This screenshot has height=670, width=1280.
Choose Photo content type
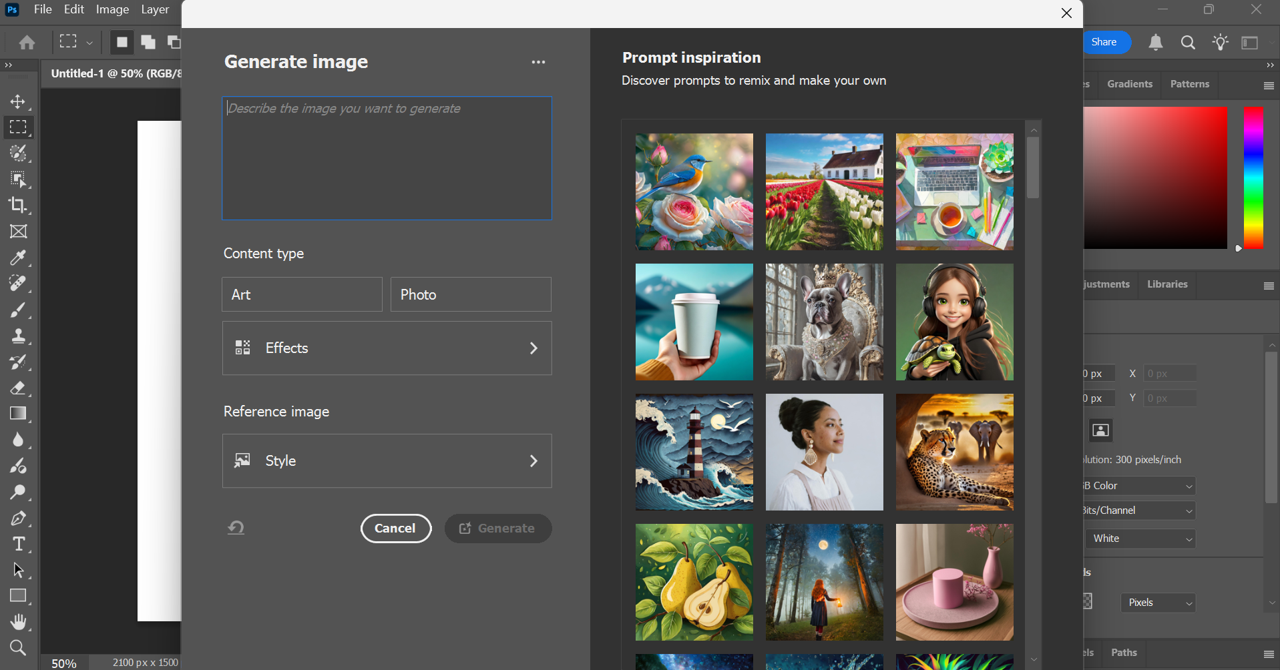point(470,295)
